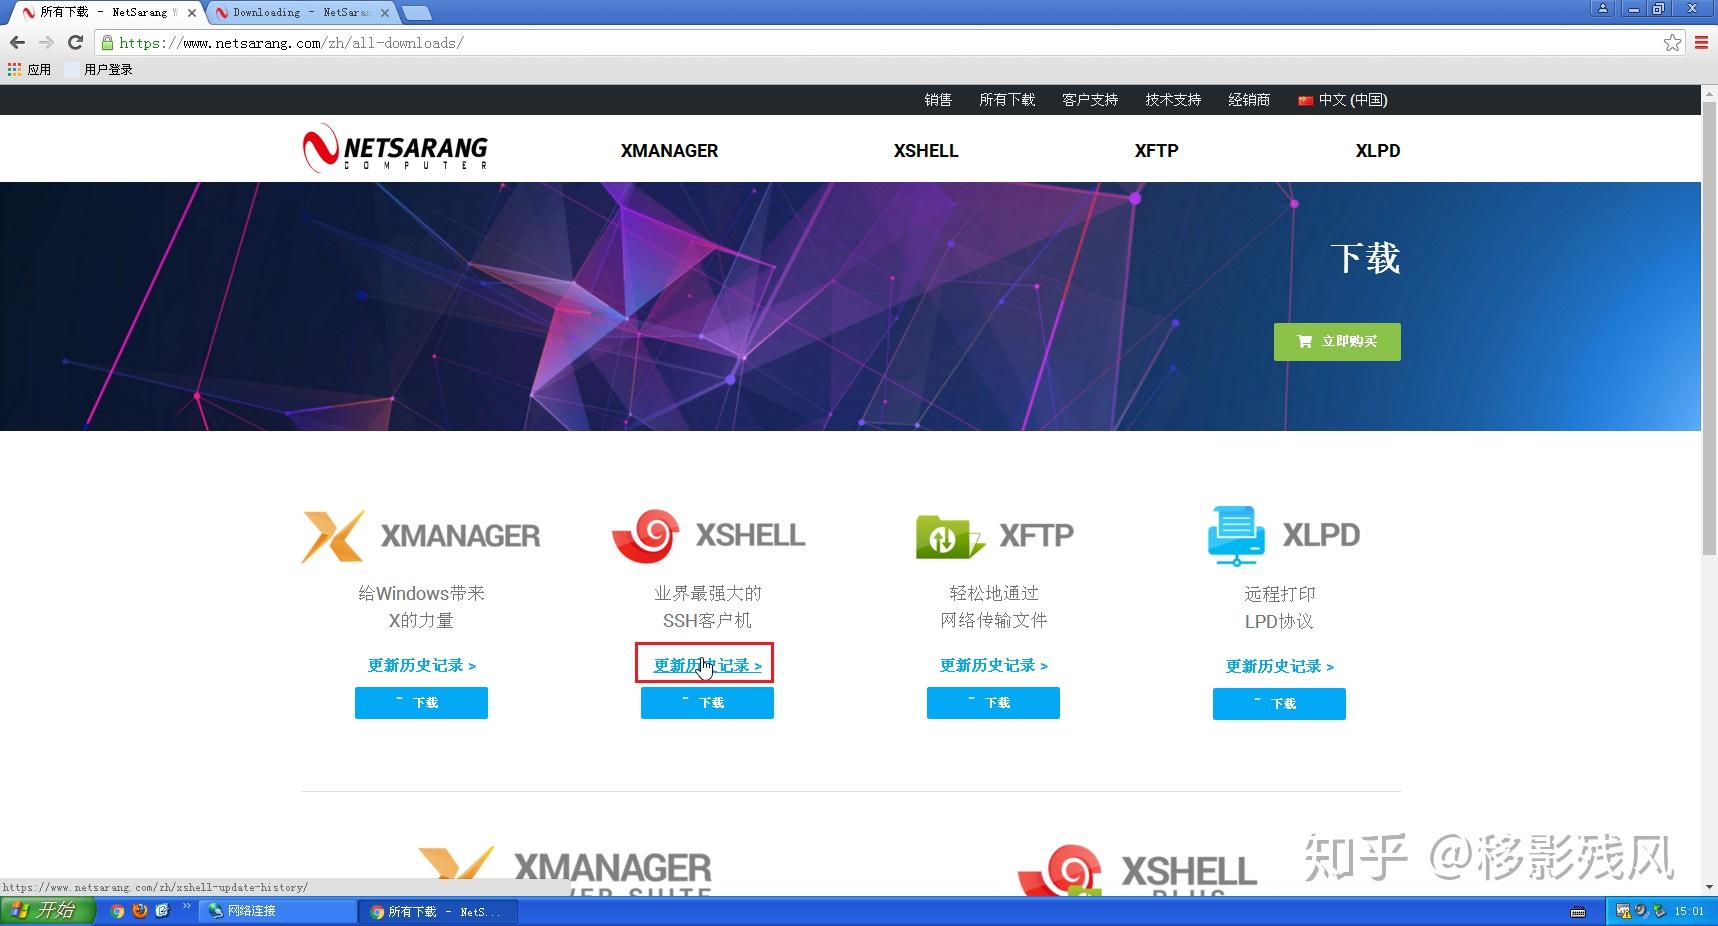Open the keyboard language bar icon
The image size is (1718, 926).
1578,911
